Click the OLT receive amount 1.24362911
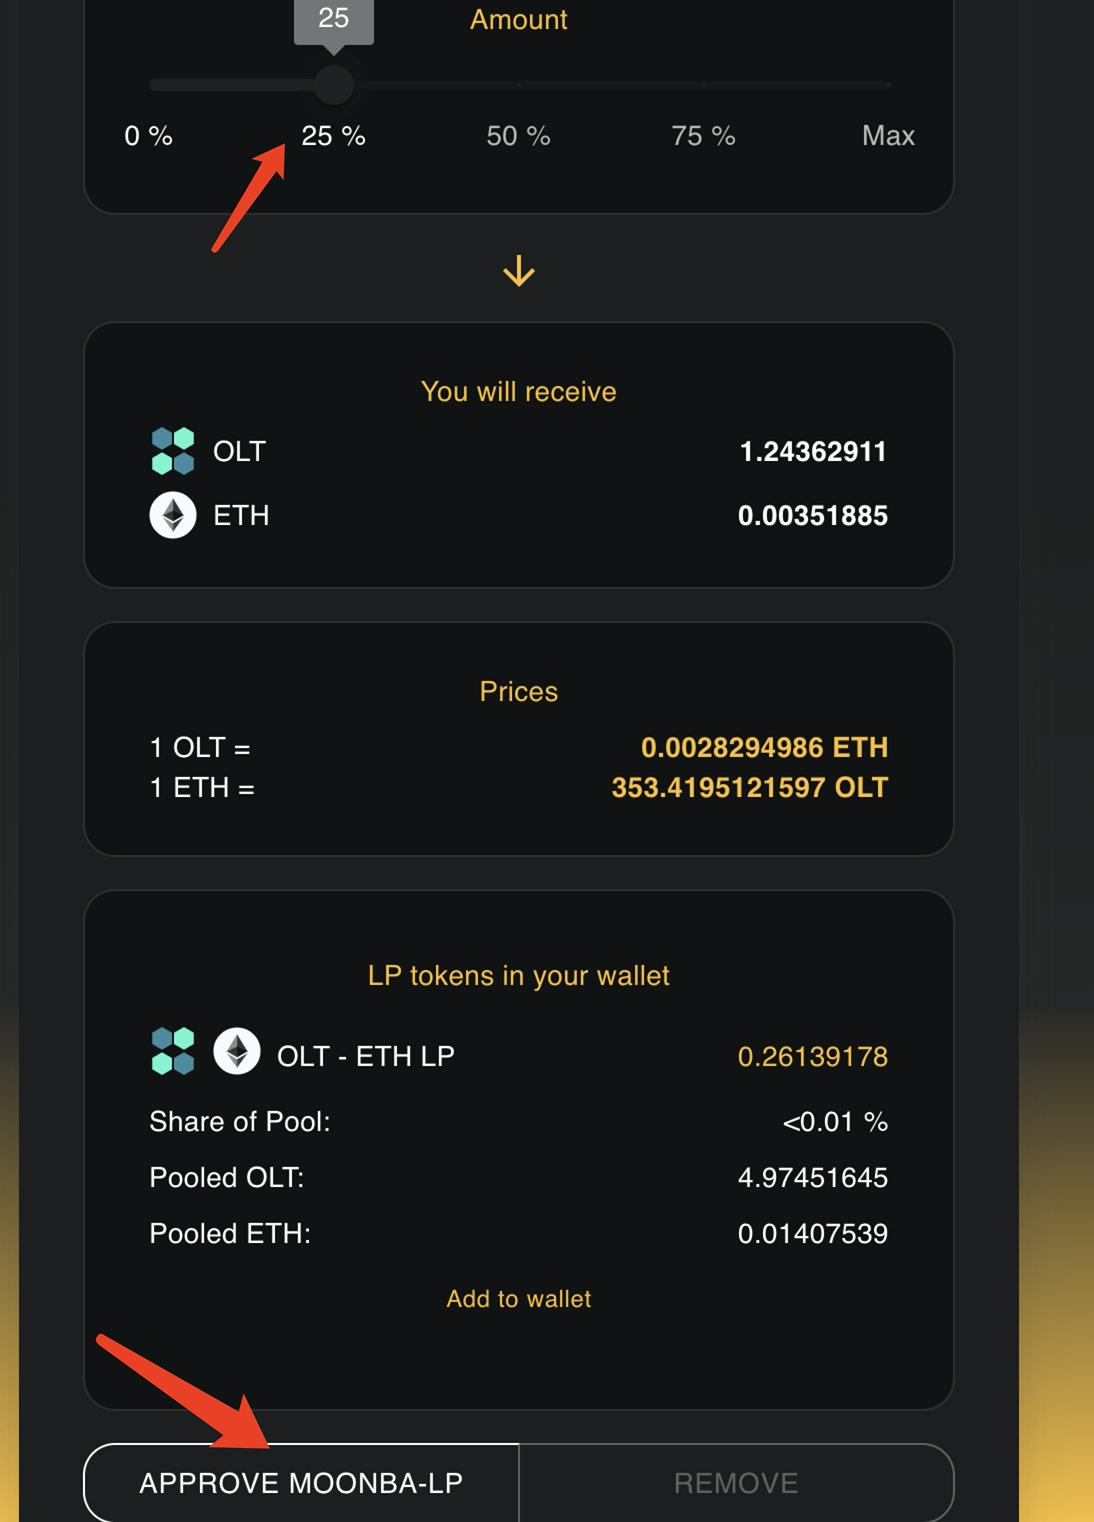This screenshot has width=1094, height=1522. 812,452
